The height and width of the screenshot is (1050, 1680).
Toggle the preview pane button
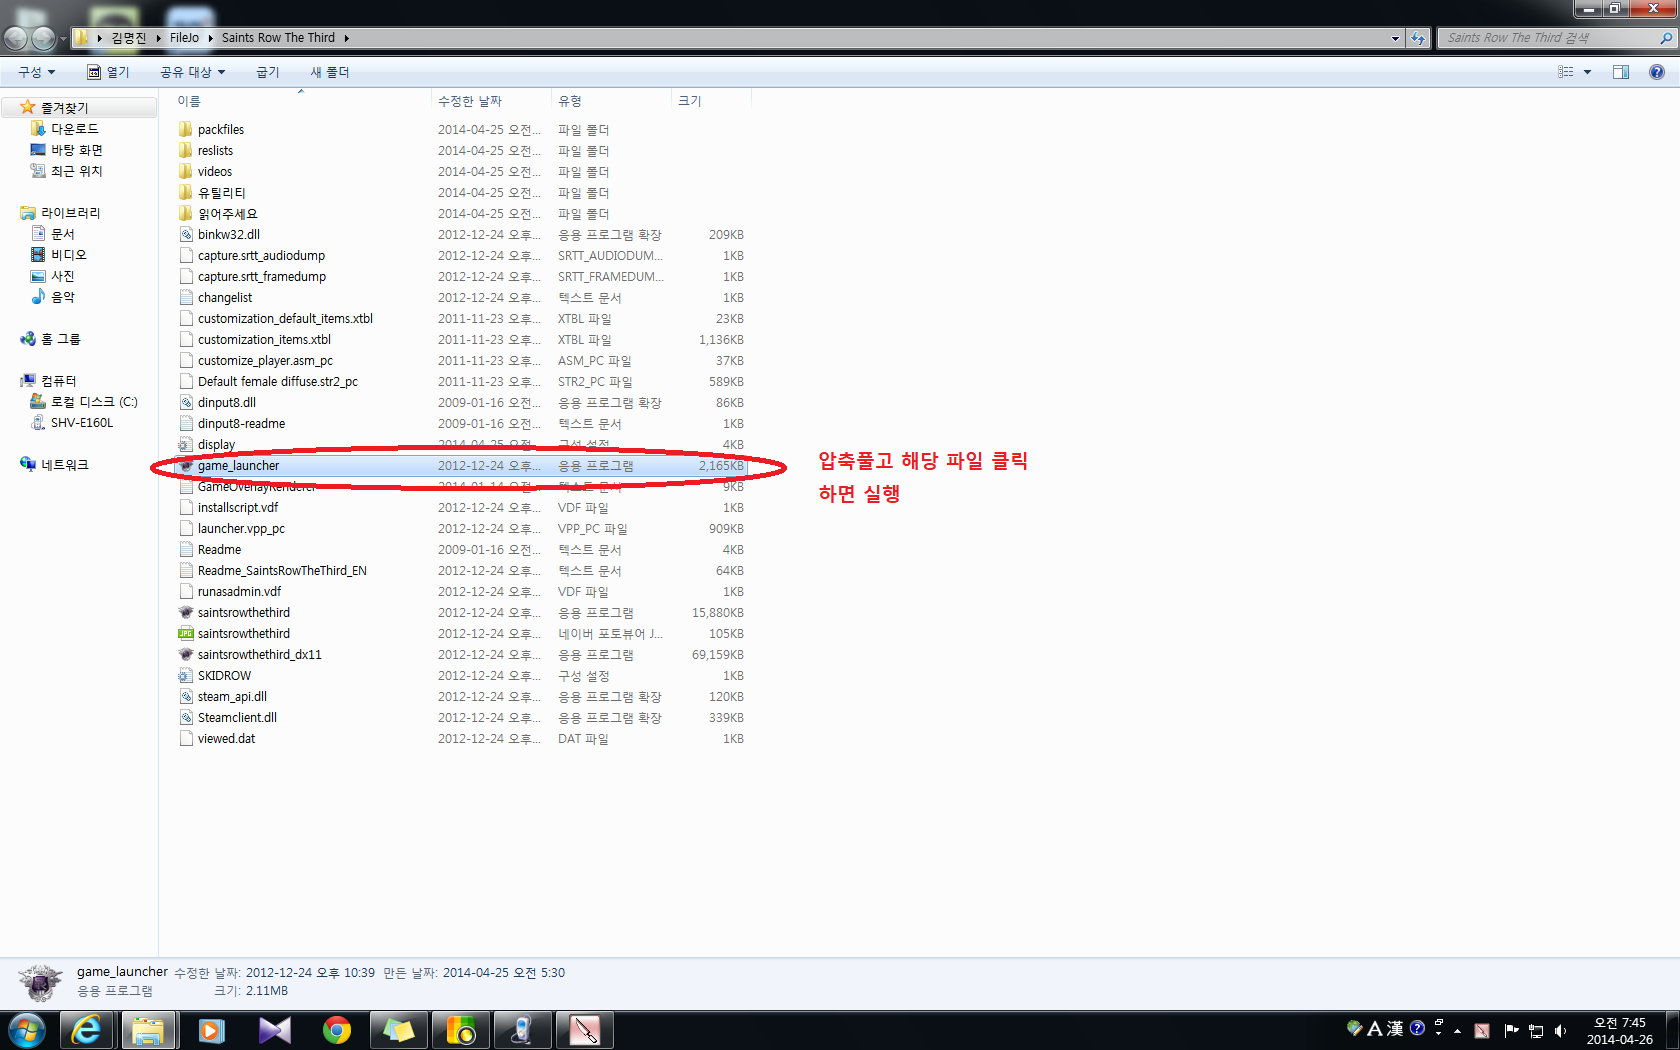click(x=1620, y=72)
